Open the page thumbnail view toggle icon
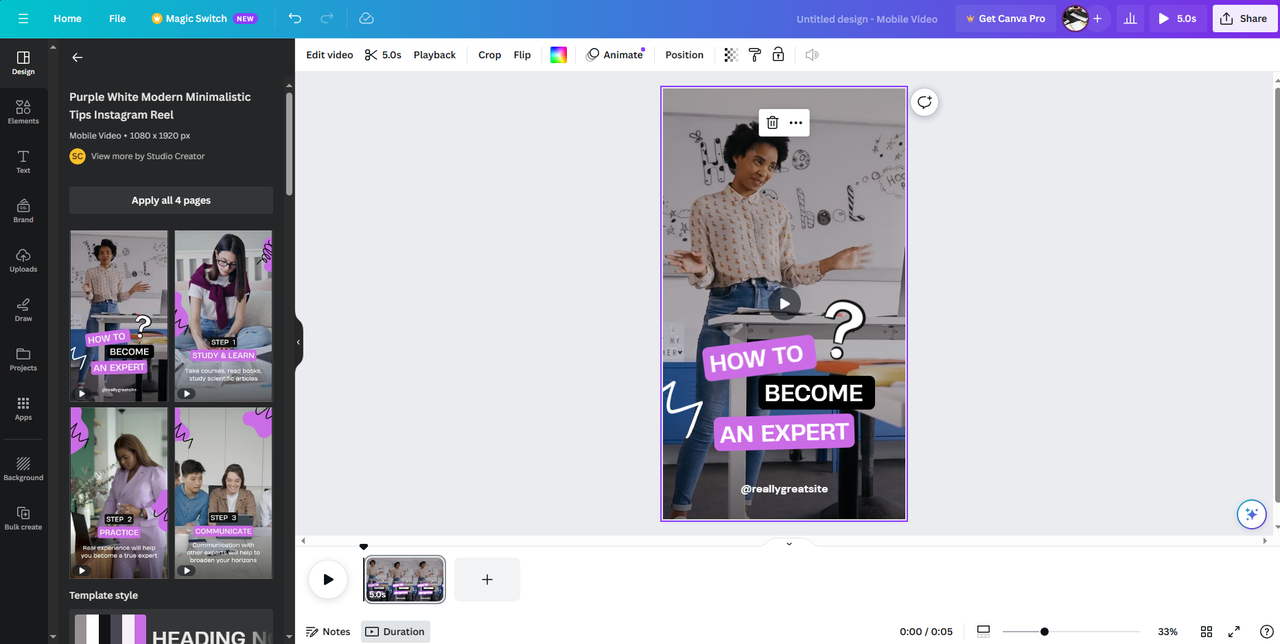1280x644 pixels. [x=983, y=632]
